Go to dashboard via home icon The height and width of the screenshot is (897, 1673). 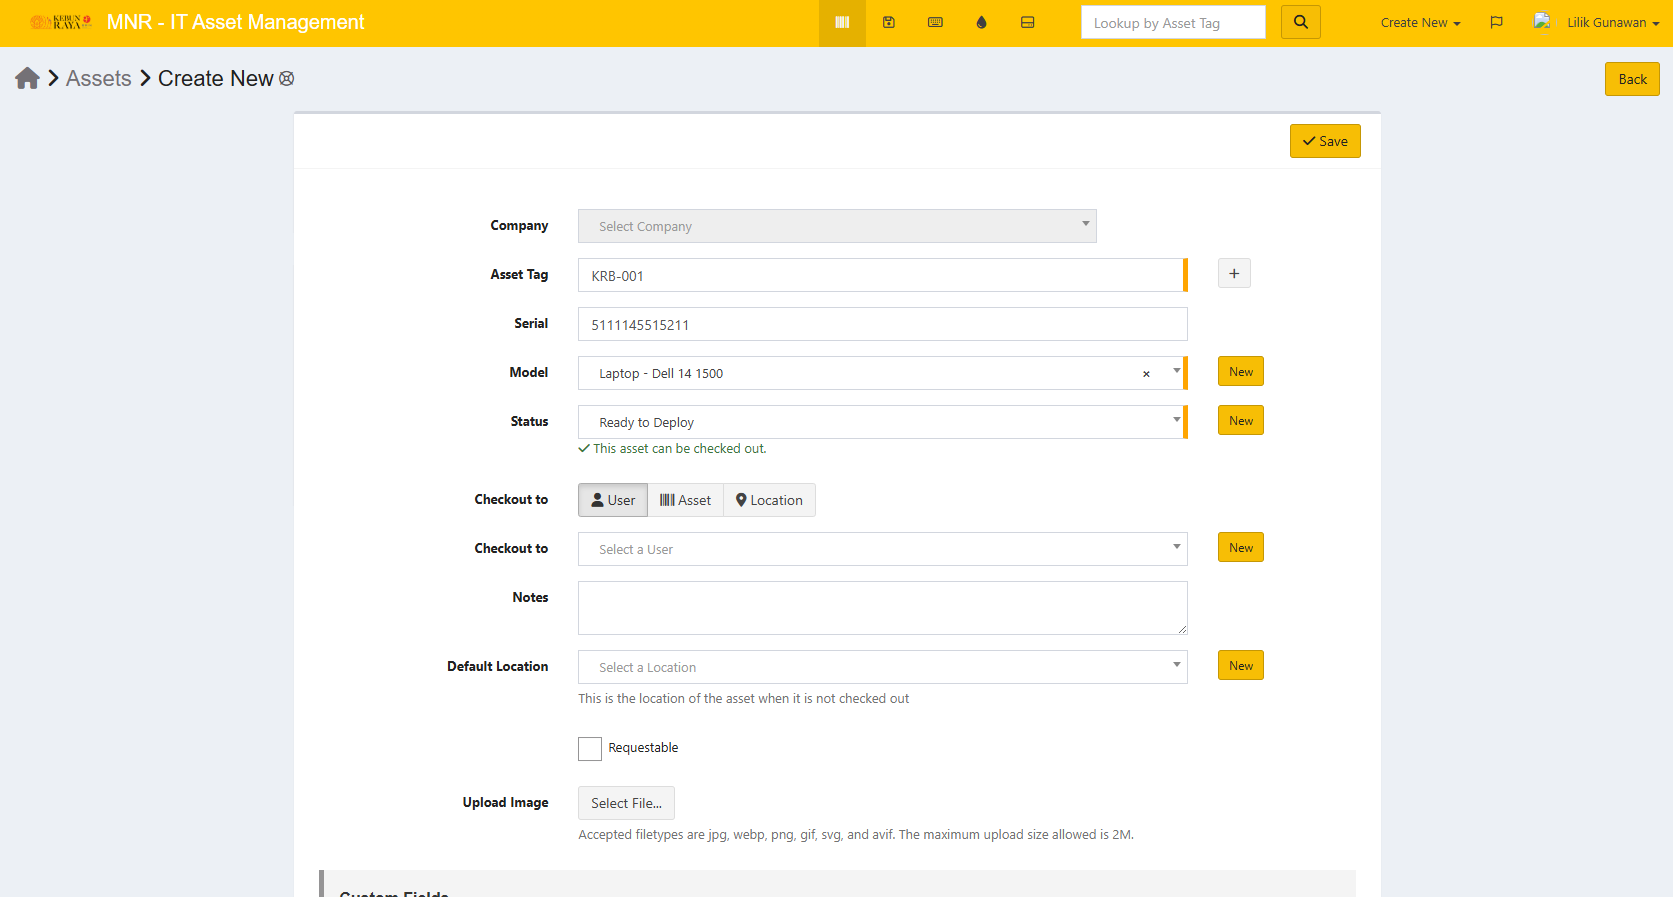pyautogui.click(x=27, y=79)
